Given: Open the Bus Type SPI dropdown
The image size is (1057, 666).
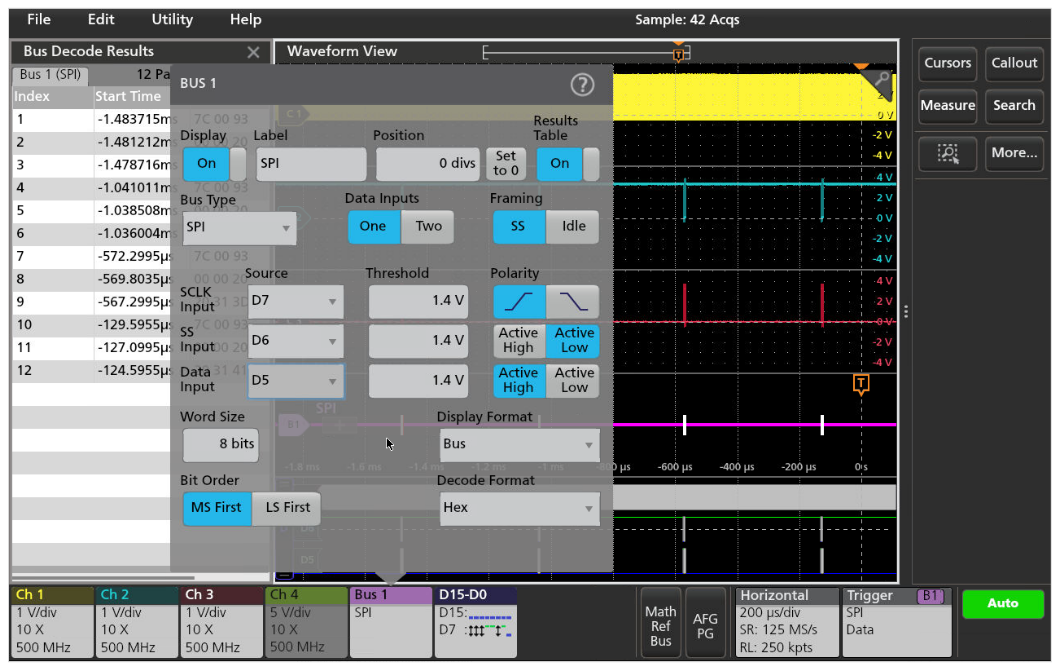Looking at the screenshot, I should [238, 228].
